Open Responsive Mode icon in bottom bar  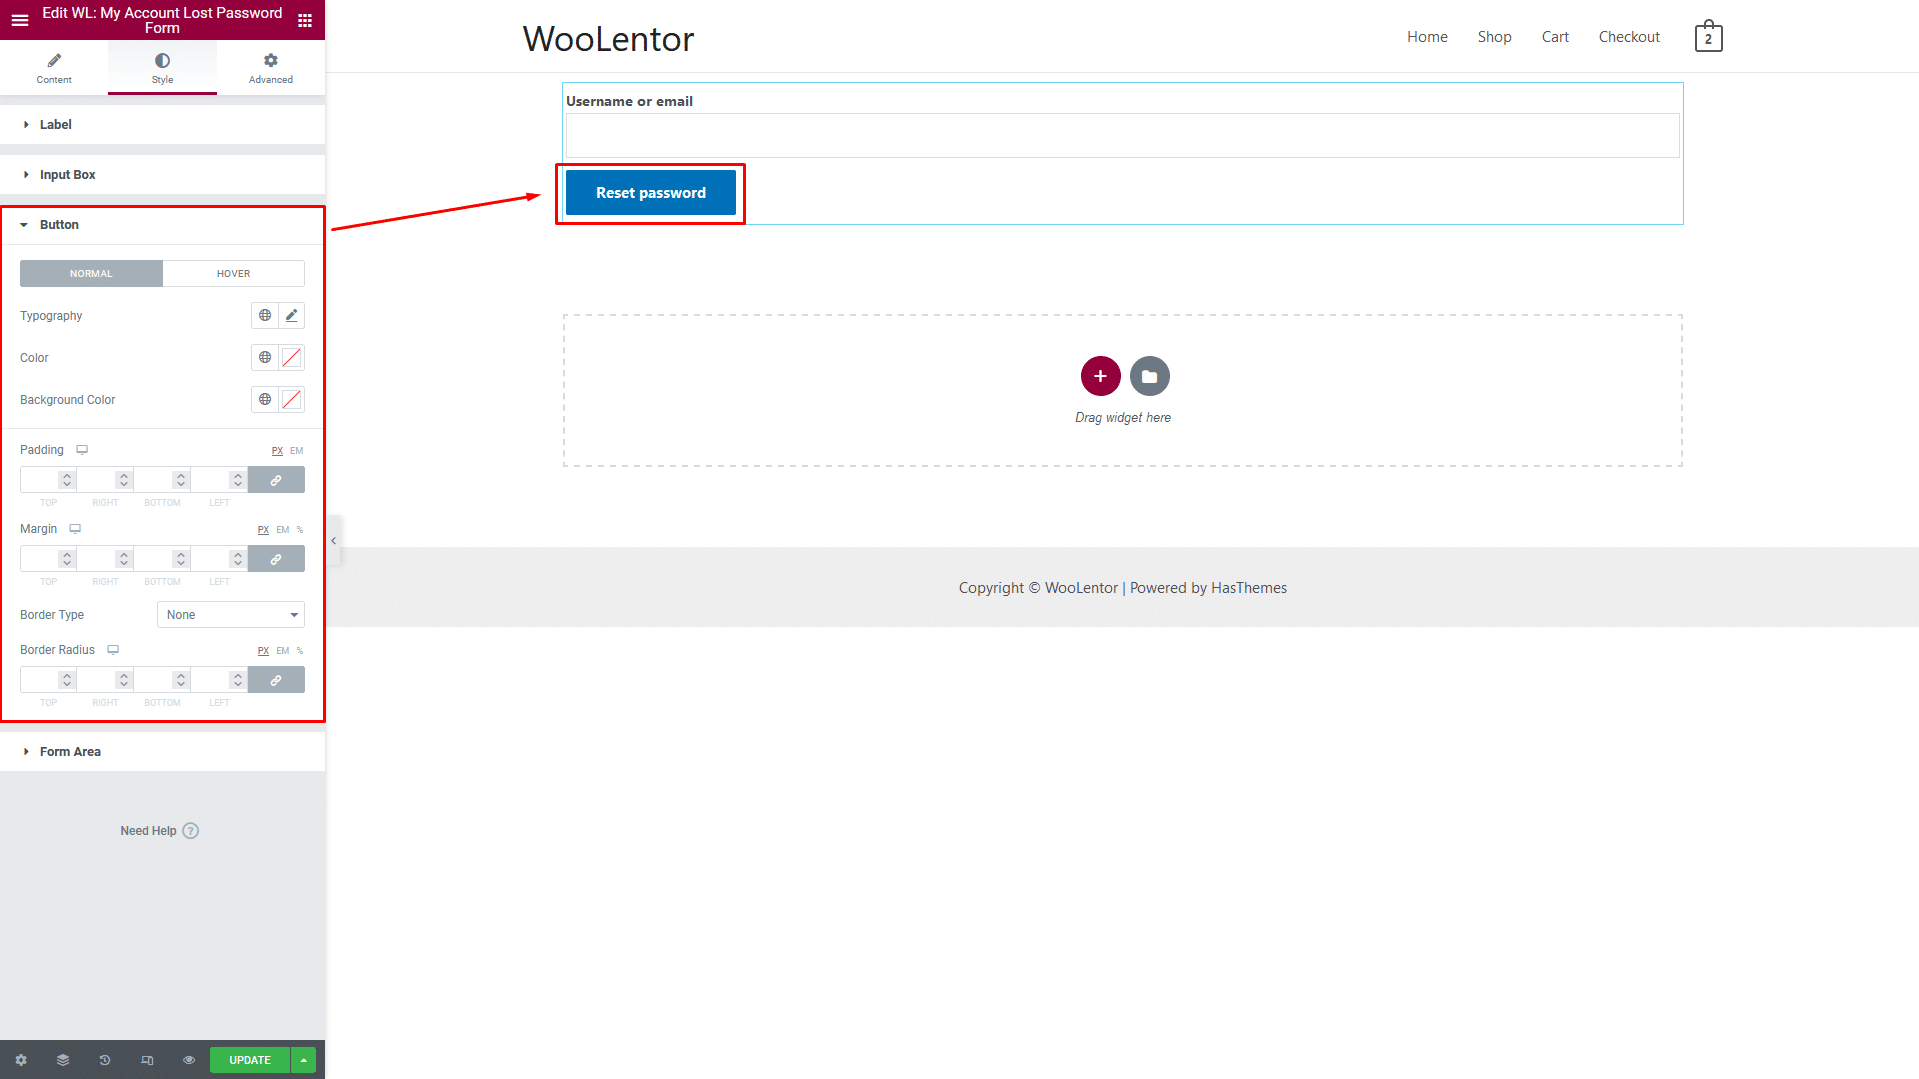[x=147, y=1060]
